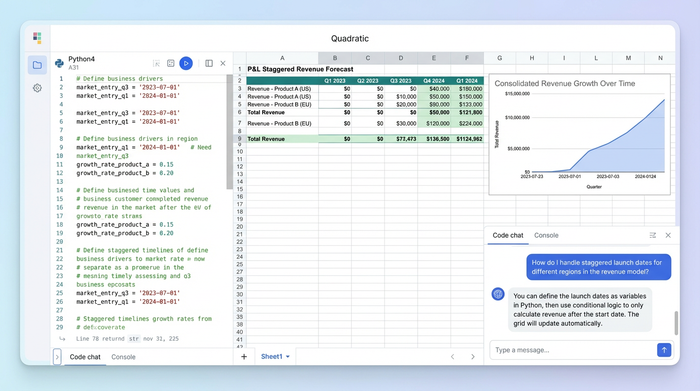This screenshot has height=391, width=700.
Task: Open the chat history list icon
Action: coord(653,235)
